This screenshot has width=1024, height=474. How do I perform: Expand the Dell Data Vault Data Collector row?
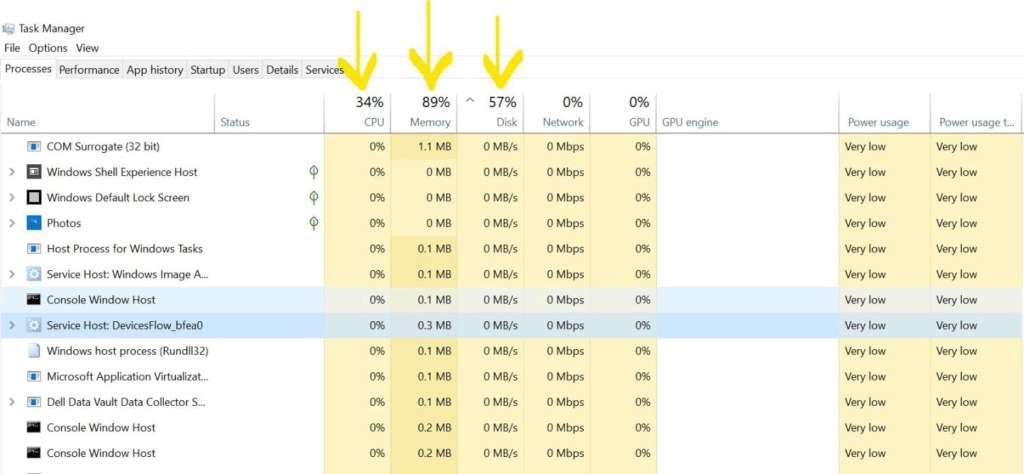point(12,402)
